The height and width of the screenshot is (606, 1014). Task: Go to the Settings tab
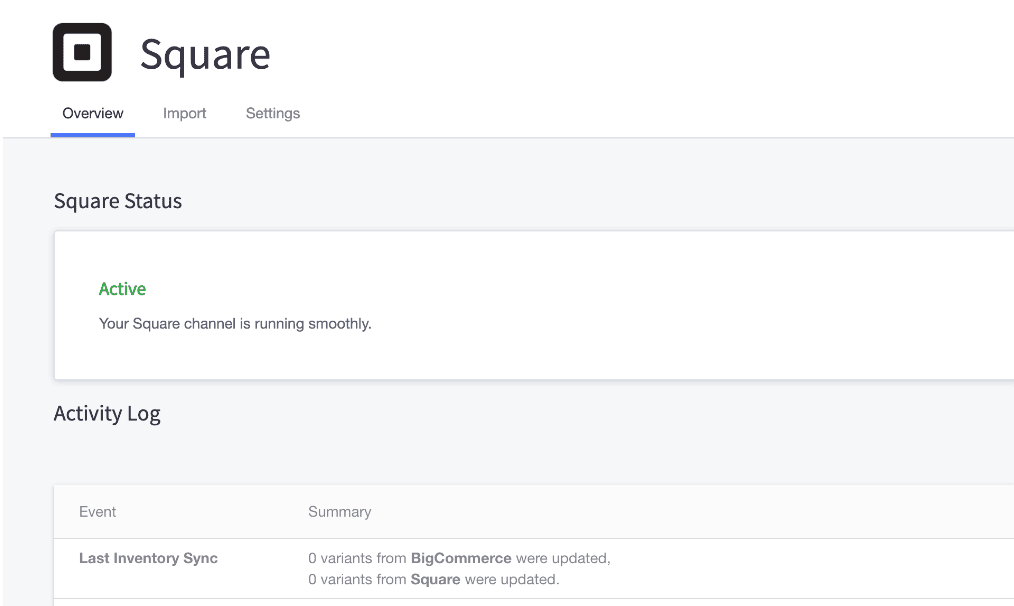coord(273,113)
